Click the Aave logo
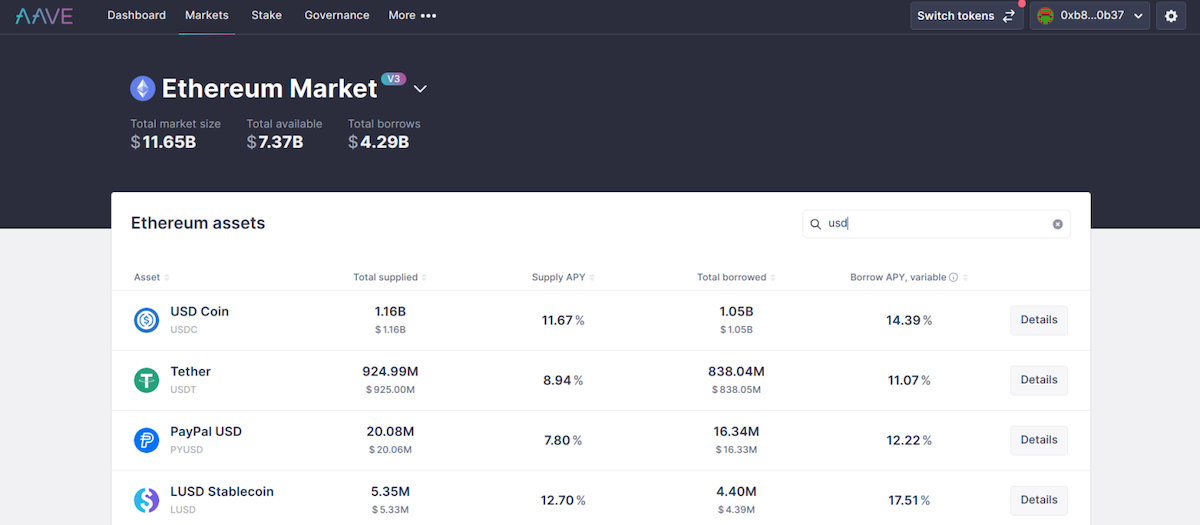Screen dimensions: 1200x525 (x=44, y=16)
